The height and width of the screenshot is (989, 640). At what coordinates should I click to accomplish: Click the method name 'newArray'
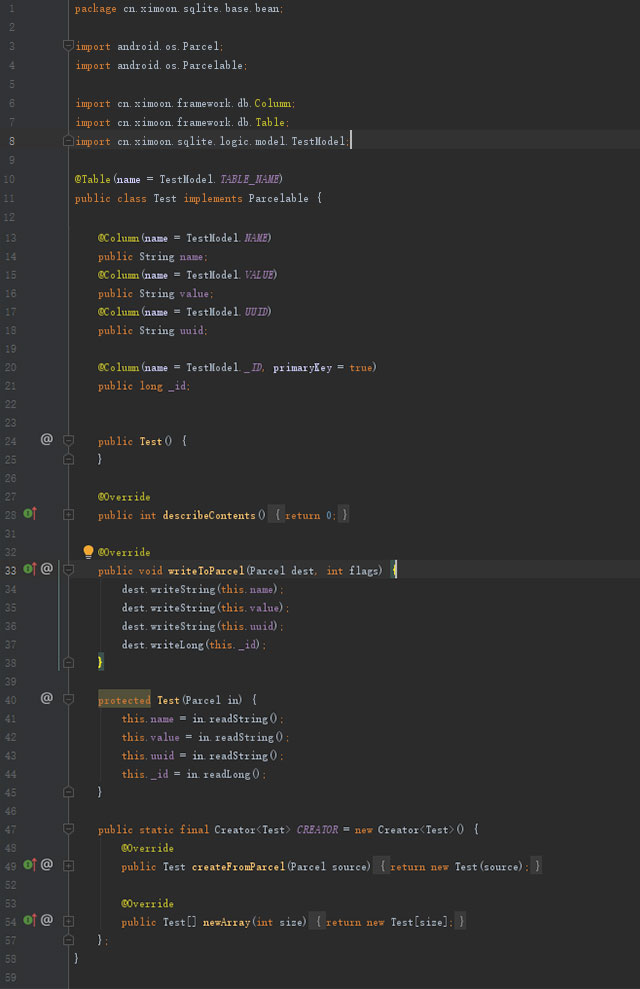(x=227, y=922)
